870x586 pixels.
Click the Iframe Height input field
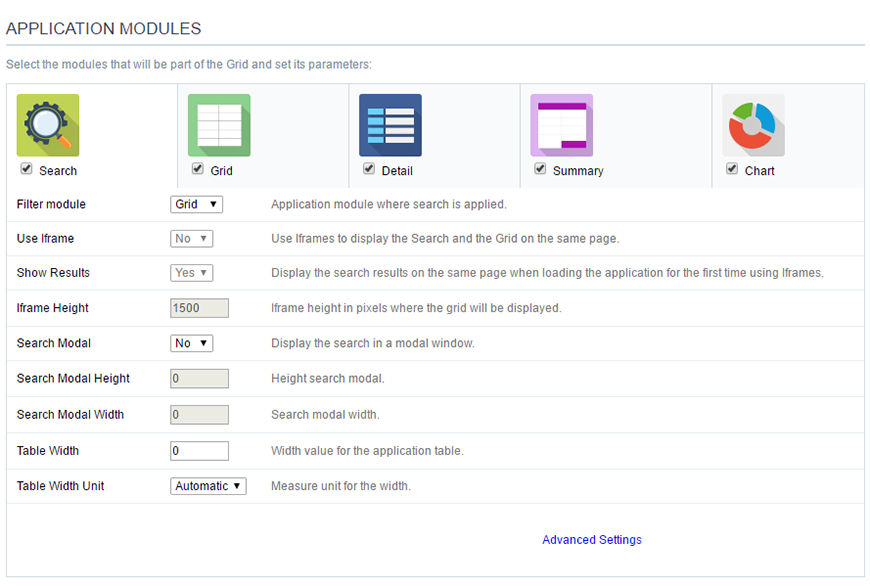pos(199,308)
